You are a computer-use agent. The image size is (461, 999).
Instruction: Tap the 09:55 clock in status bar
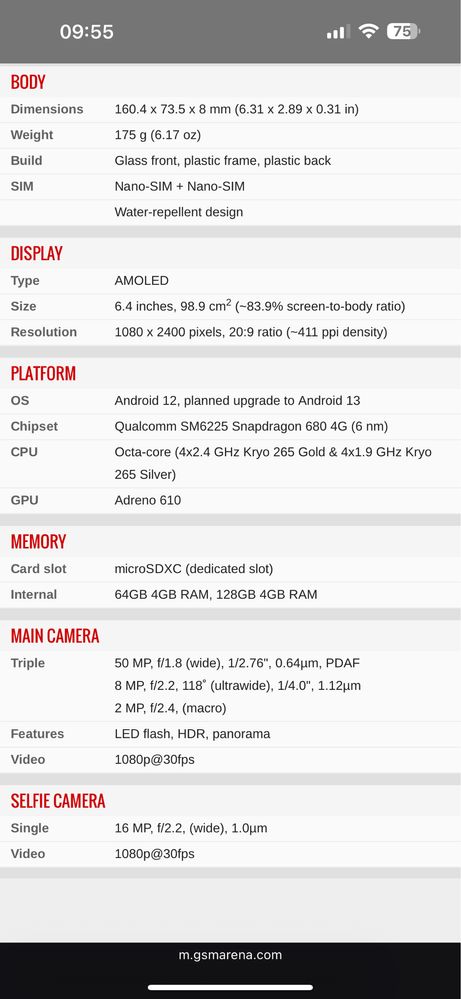[x=87, y=32]
